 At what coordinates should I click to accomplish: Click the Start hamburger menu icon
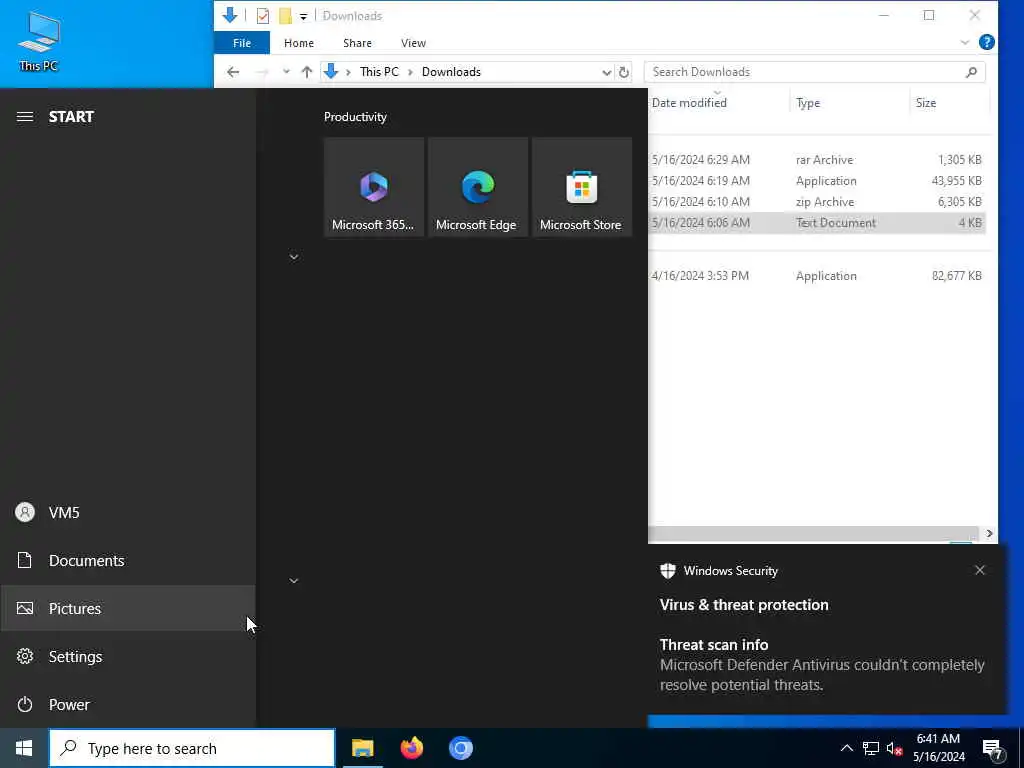point(25,117)
